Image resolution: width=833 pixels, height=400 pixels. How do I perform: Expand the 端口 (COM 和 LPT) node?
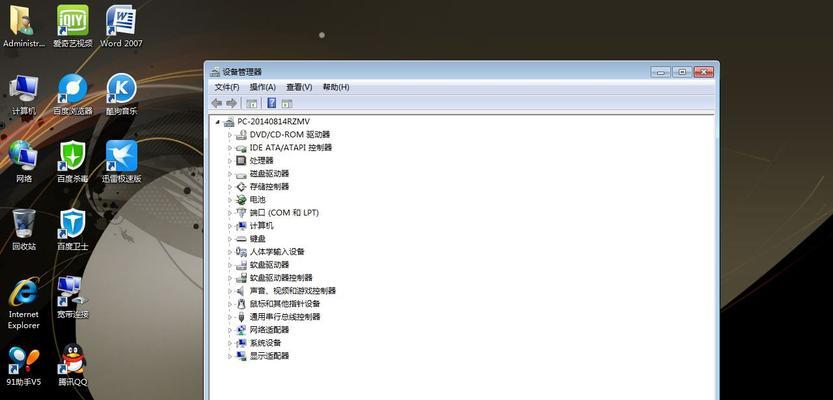coord(230,213)
